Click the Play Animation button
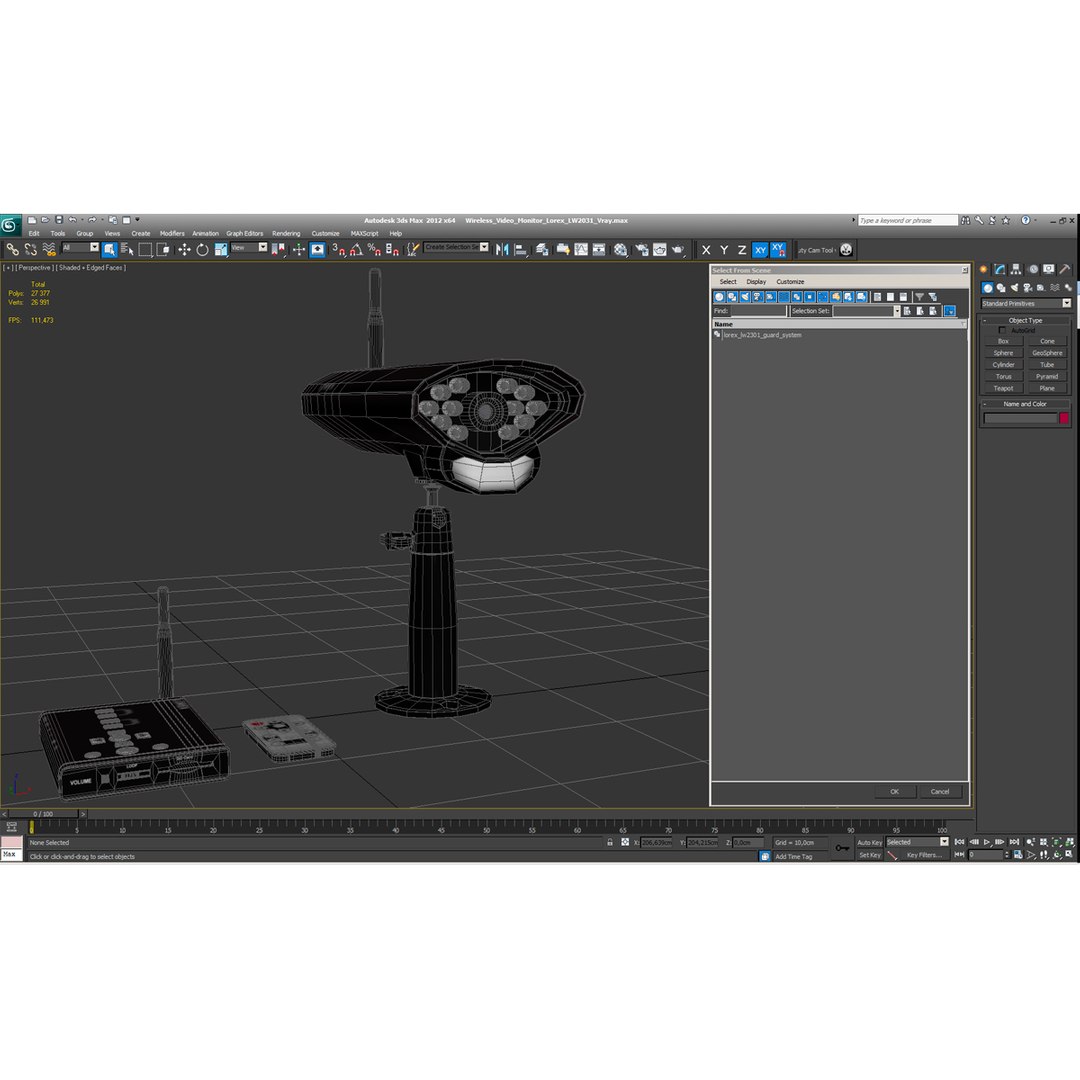Image resolution: width=1080 pixels, height=1080 pixels. click(x=986, y=842)
